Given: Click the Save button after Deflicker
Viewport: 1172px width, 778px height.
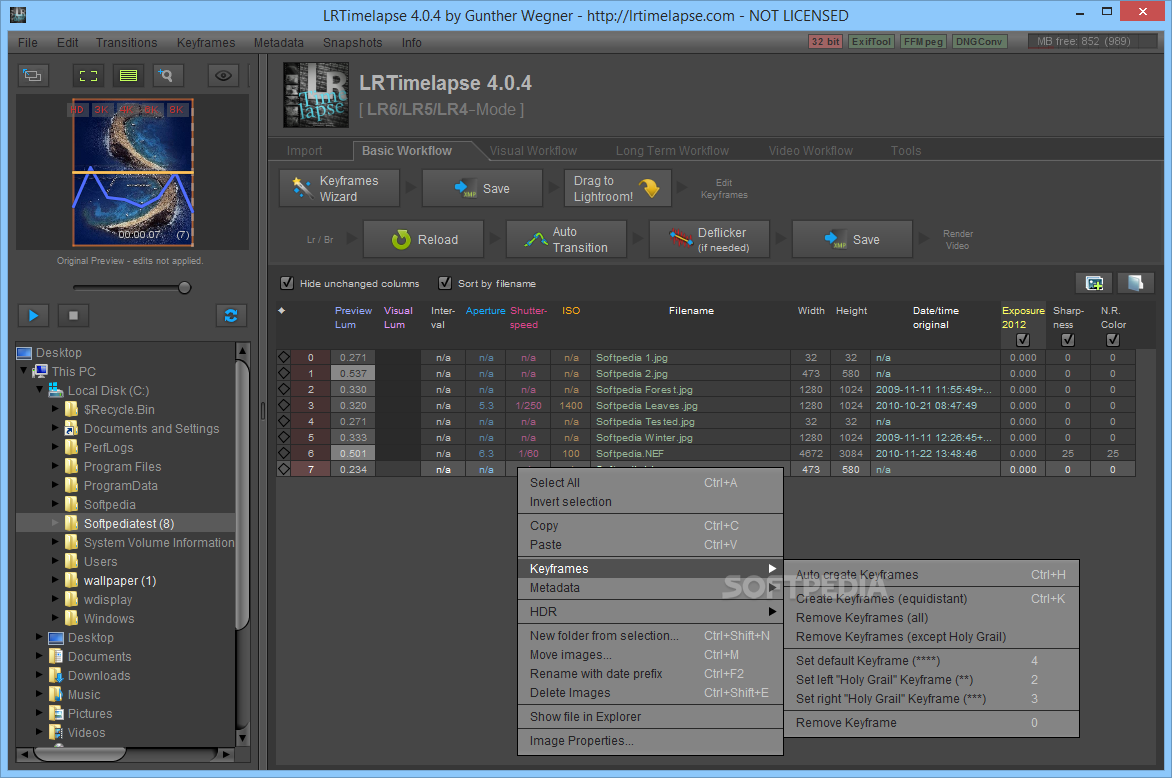Looking at the screenshot, I should point(852,239).
